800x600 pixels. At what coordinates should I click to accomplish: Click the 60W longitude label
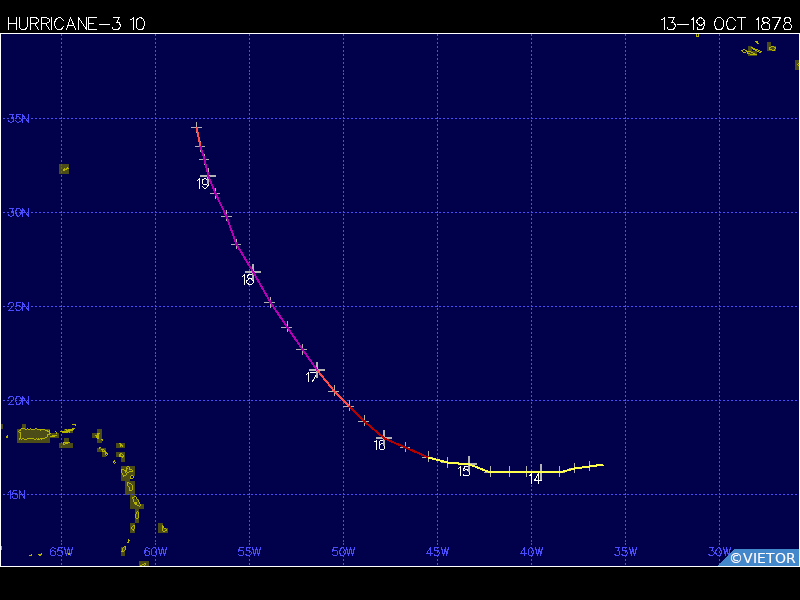click(155, 552)
